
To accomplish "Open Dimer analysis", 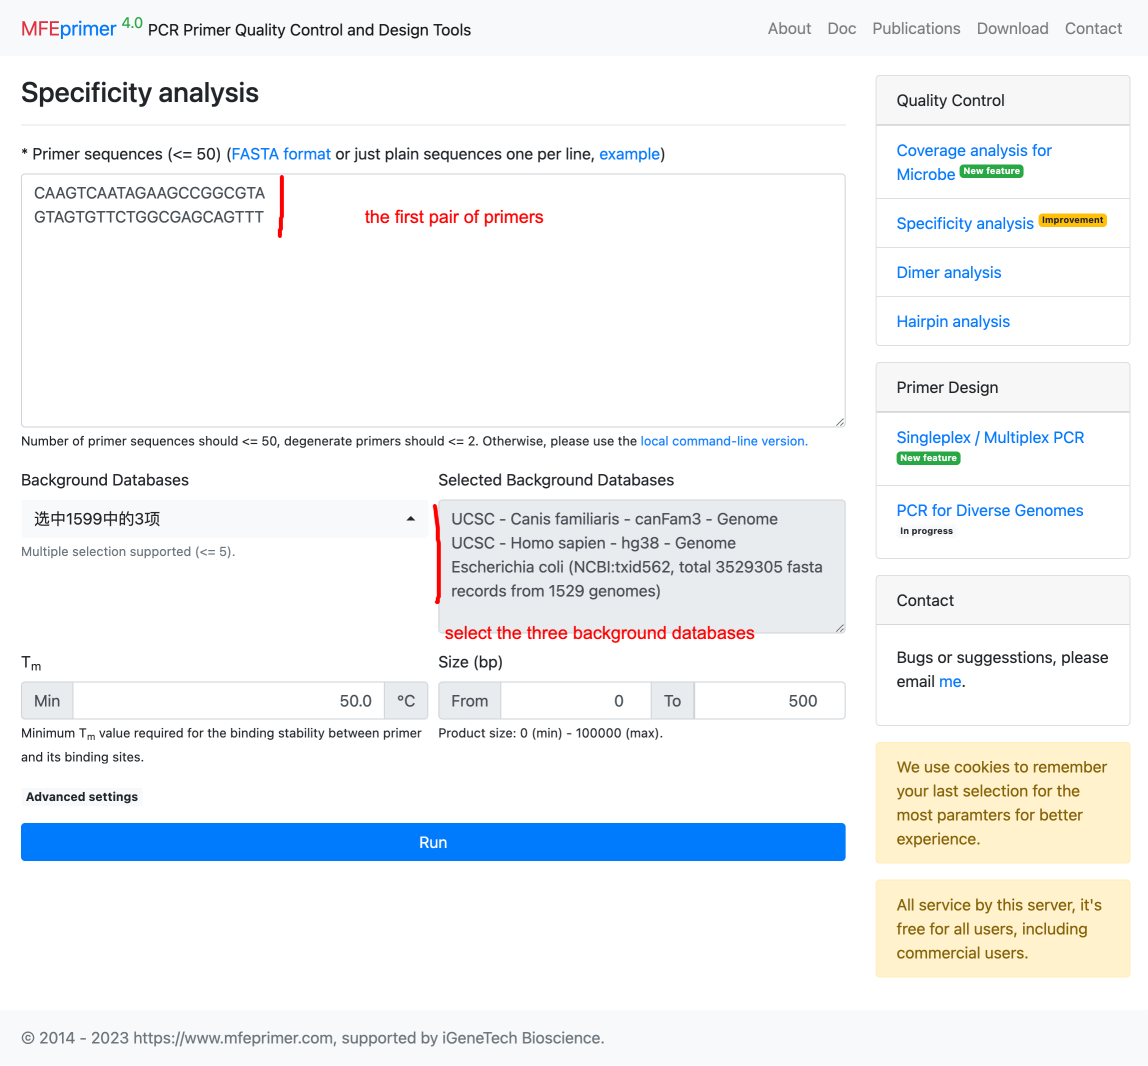I will [949, 272].
